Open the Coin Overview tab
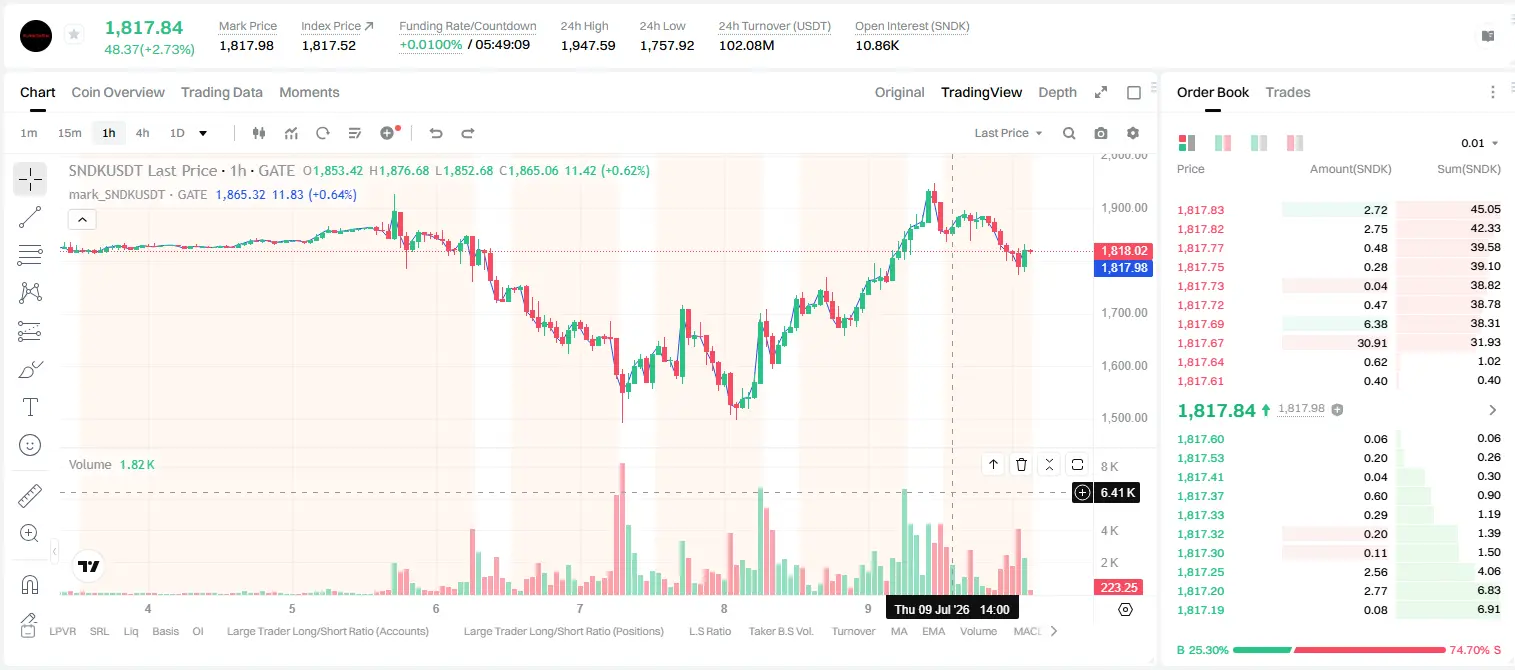This screenshot has height=670, width=1515. point(118,92)
